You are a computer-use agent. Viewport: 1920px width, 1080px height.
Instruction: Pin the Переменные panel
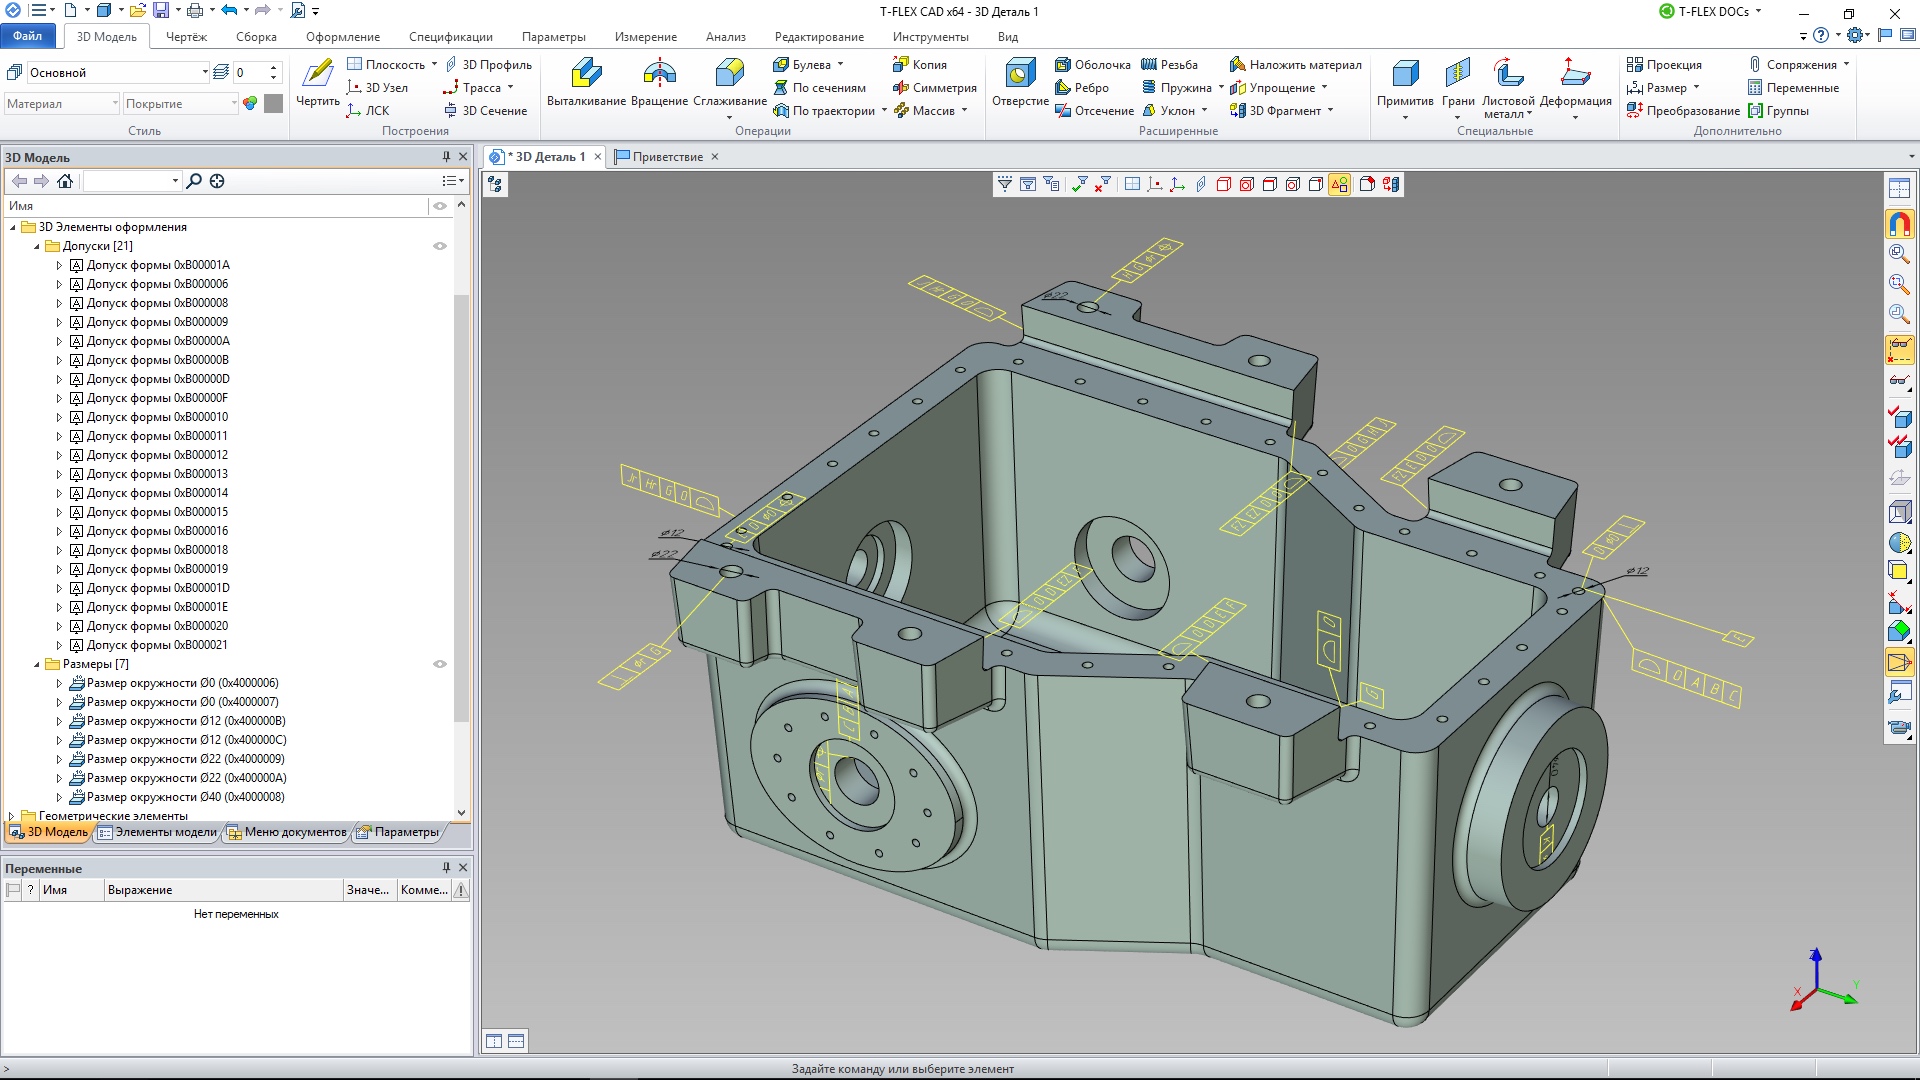(x=446, y=868)
